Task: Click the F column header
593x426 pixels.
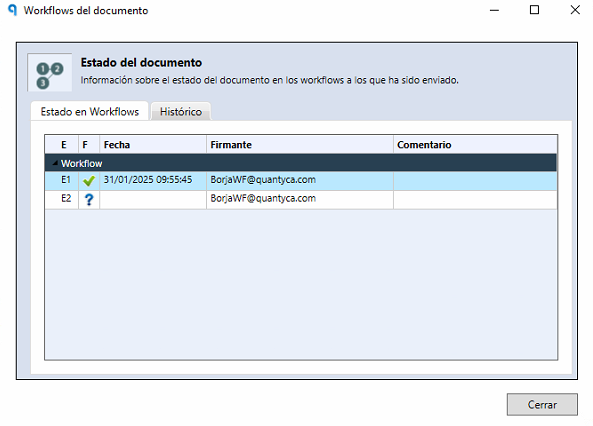Action: coord(89,145)
